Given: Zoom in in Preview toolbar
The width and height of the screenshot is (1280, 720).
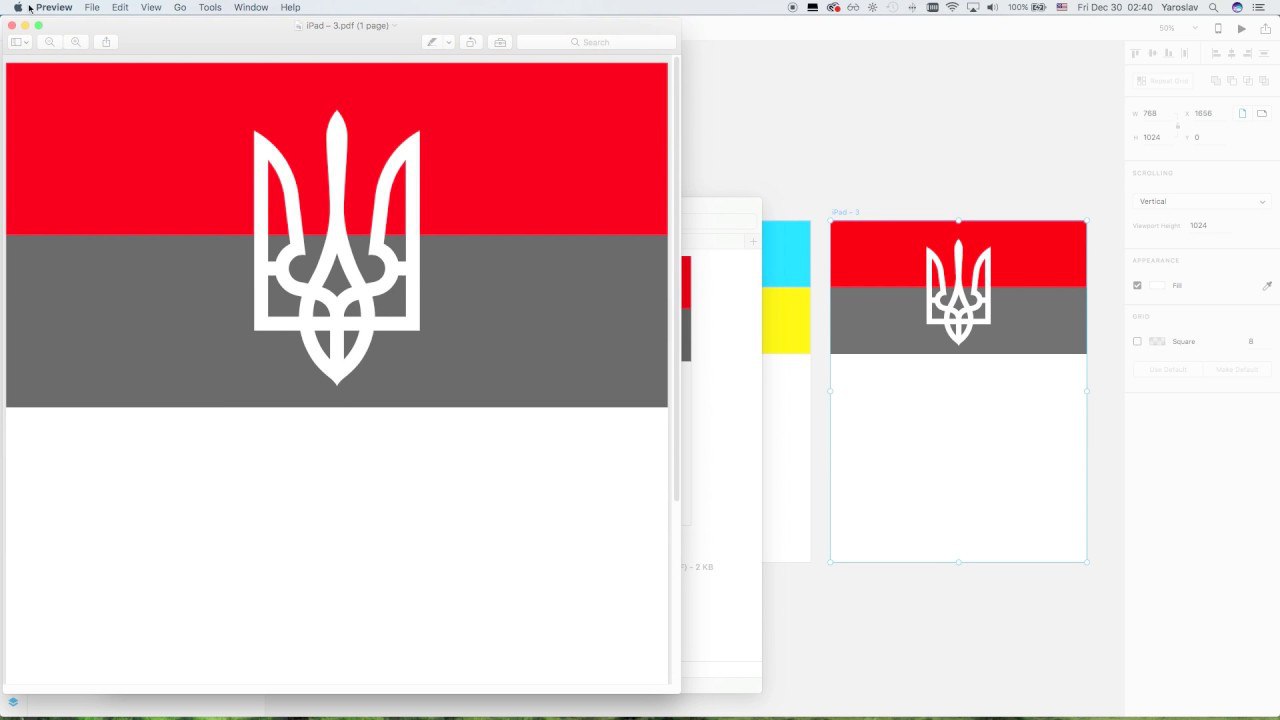Looking at the screenshot, I should 76,42.
